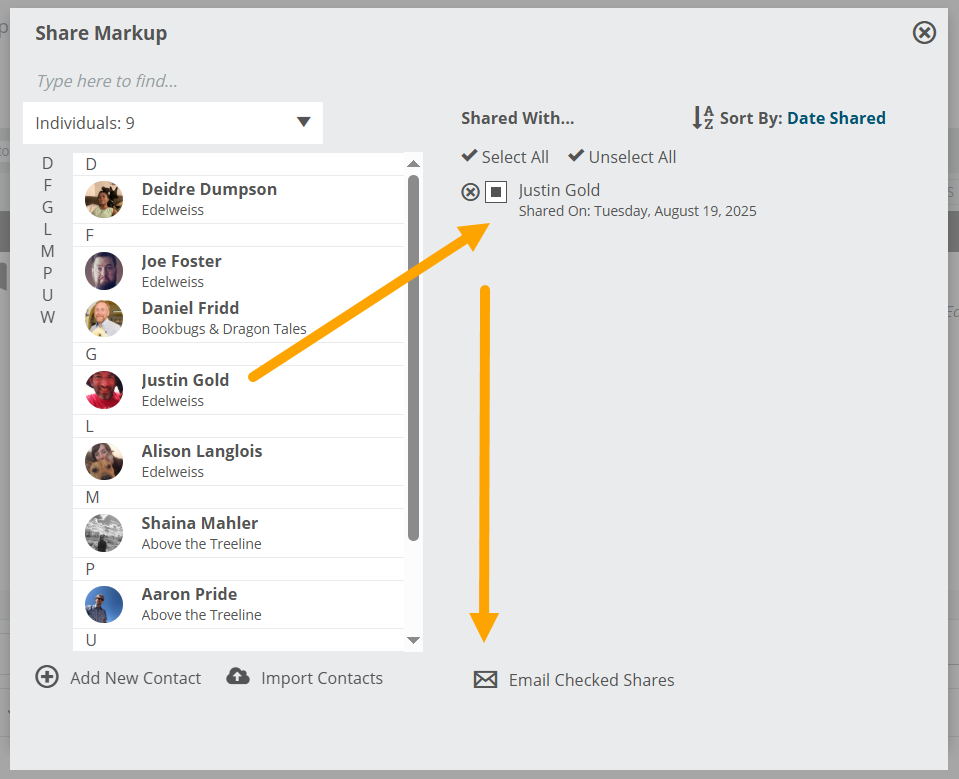
Task: Click Unselect All shares
Action: tap(622, 157)
